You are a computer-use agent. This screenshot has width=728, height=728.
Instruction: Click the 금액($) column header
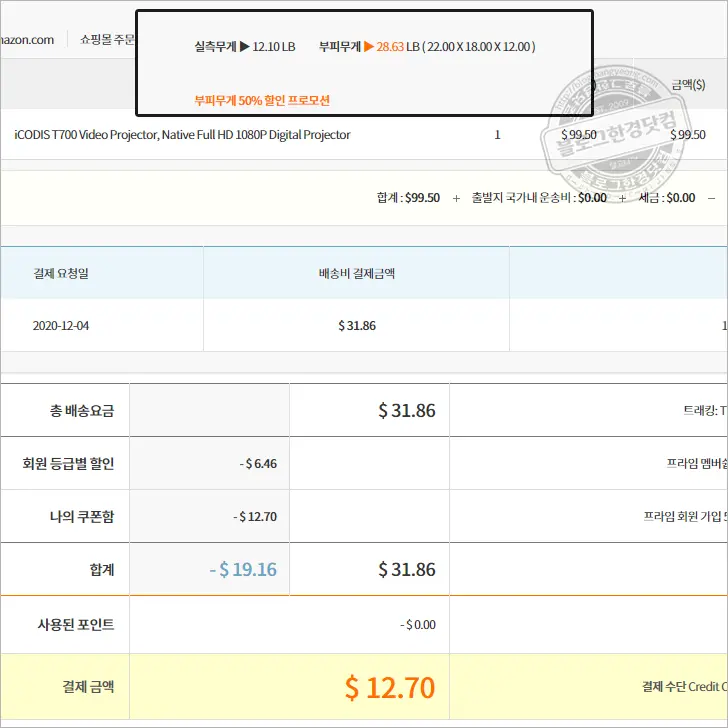(688, 84)
